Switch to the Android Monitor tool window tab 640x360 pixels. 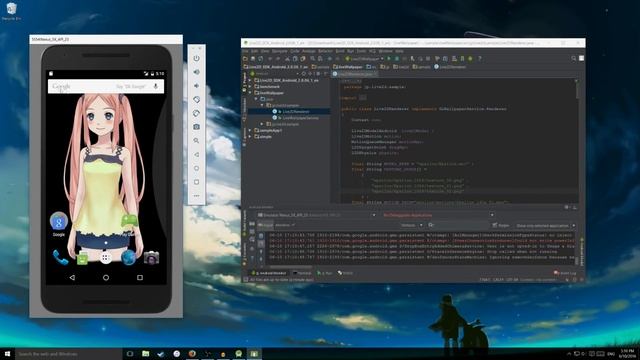click(x=269, y=273)
